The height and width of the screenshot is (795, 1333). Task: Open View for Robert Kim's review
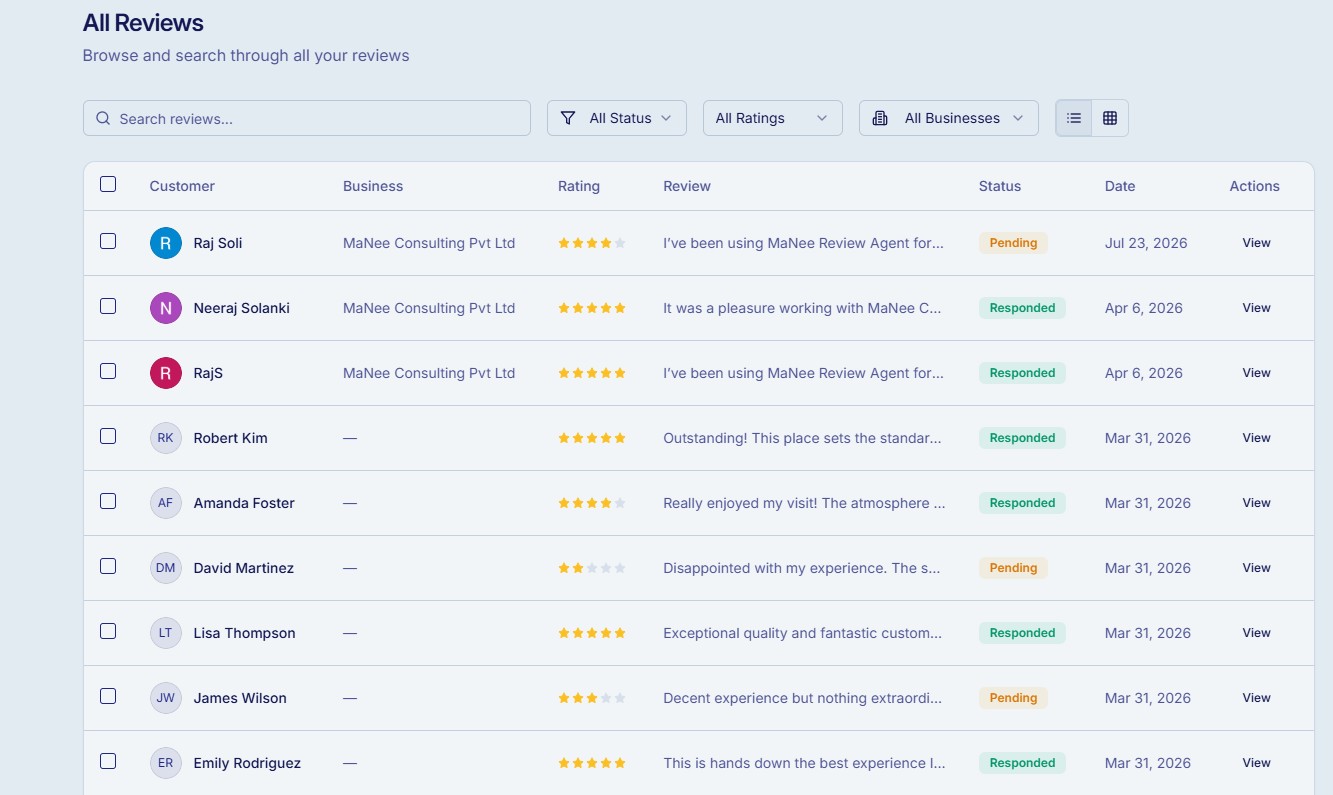click(1257, 438)
